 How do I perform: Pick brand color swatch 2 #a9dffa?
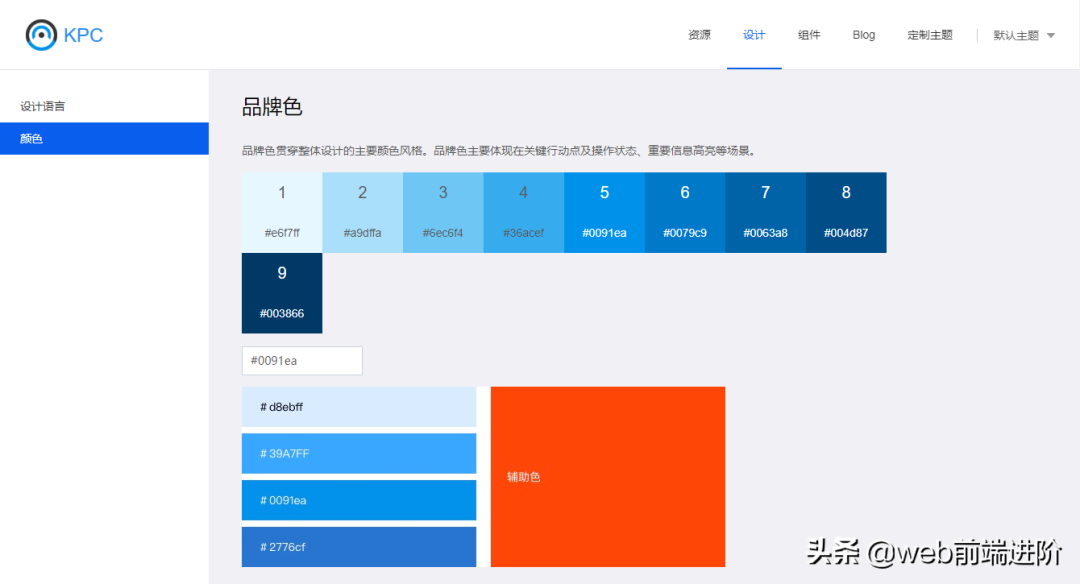point(362,212)
